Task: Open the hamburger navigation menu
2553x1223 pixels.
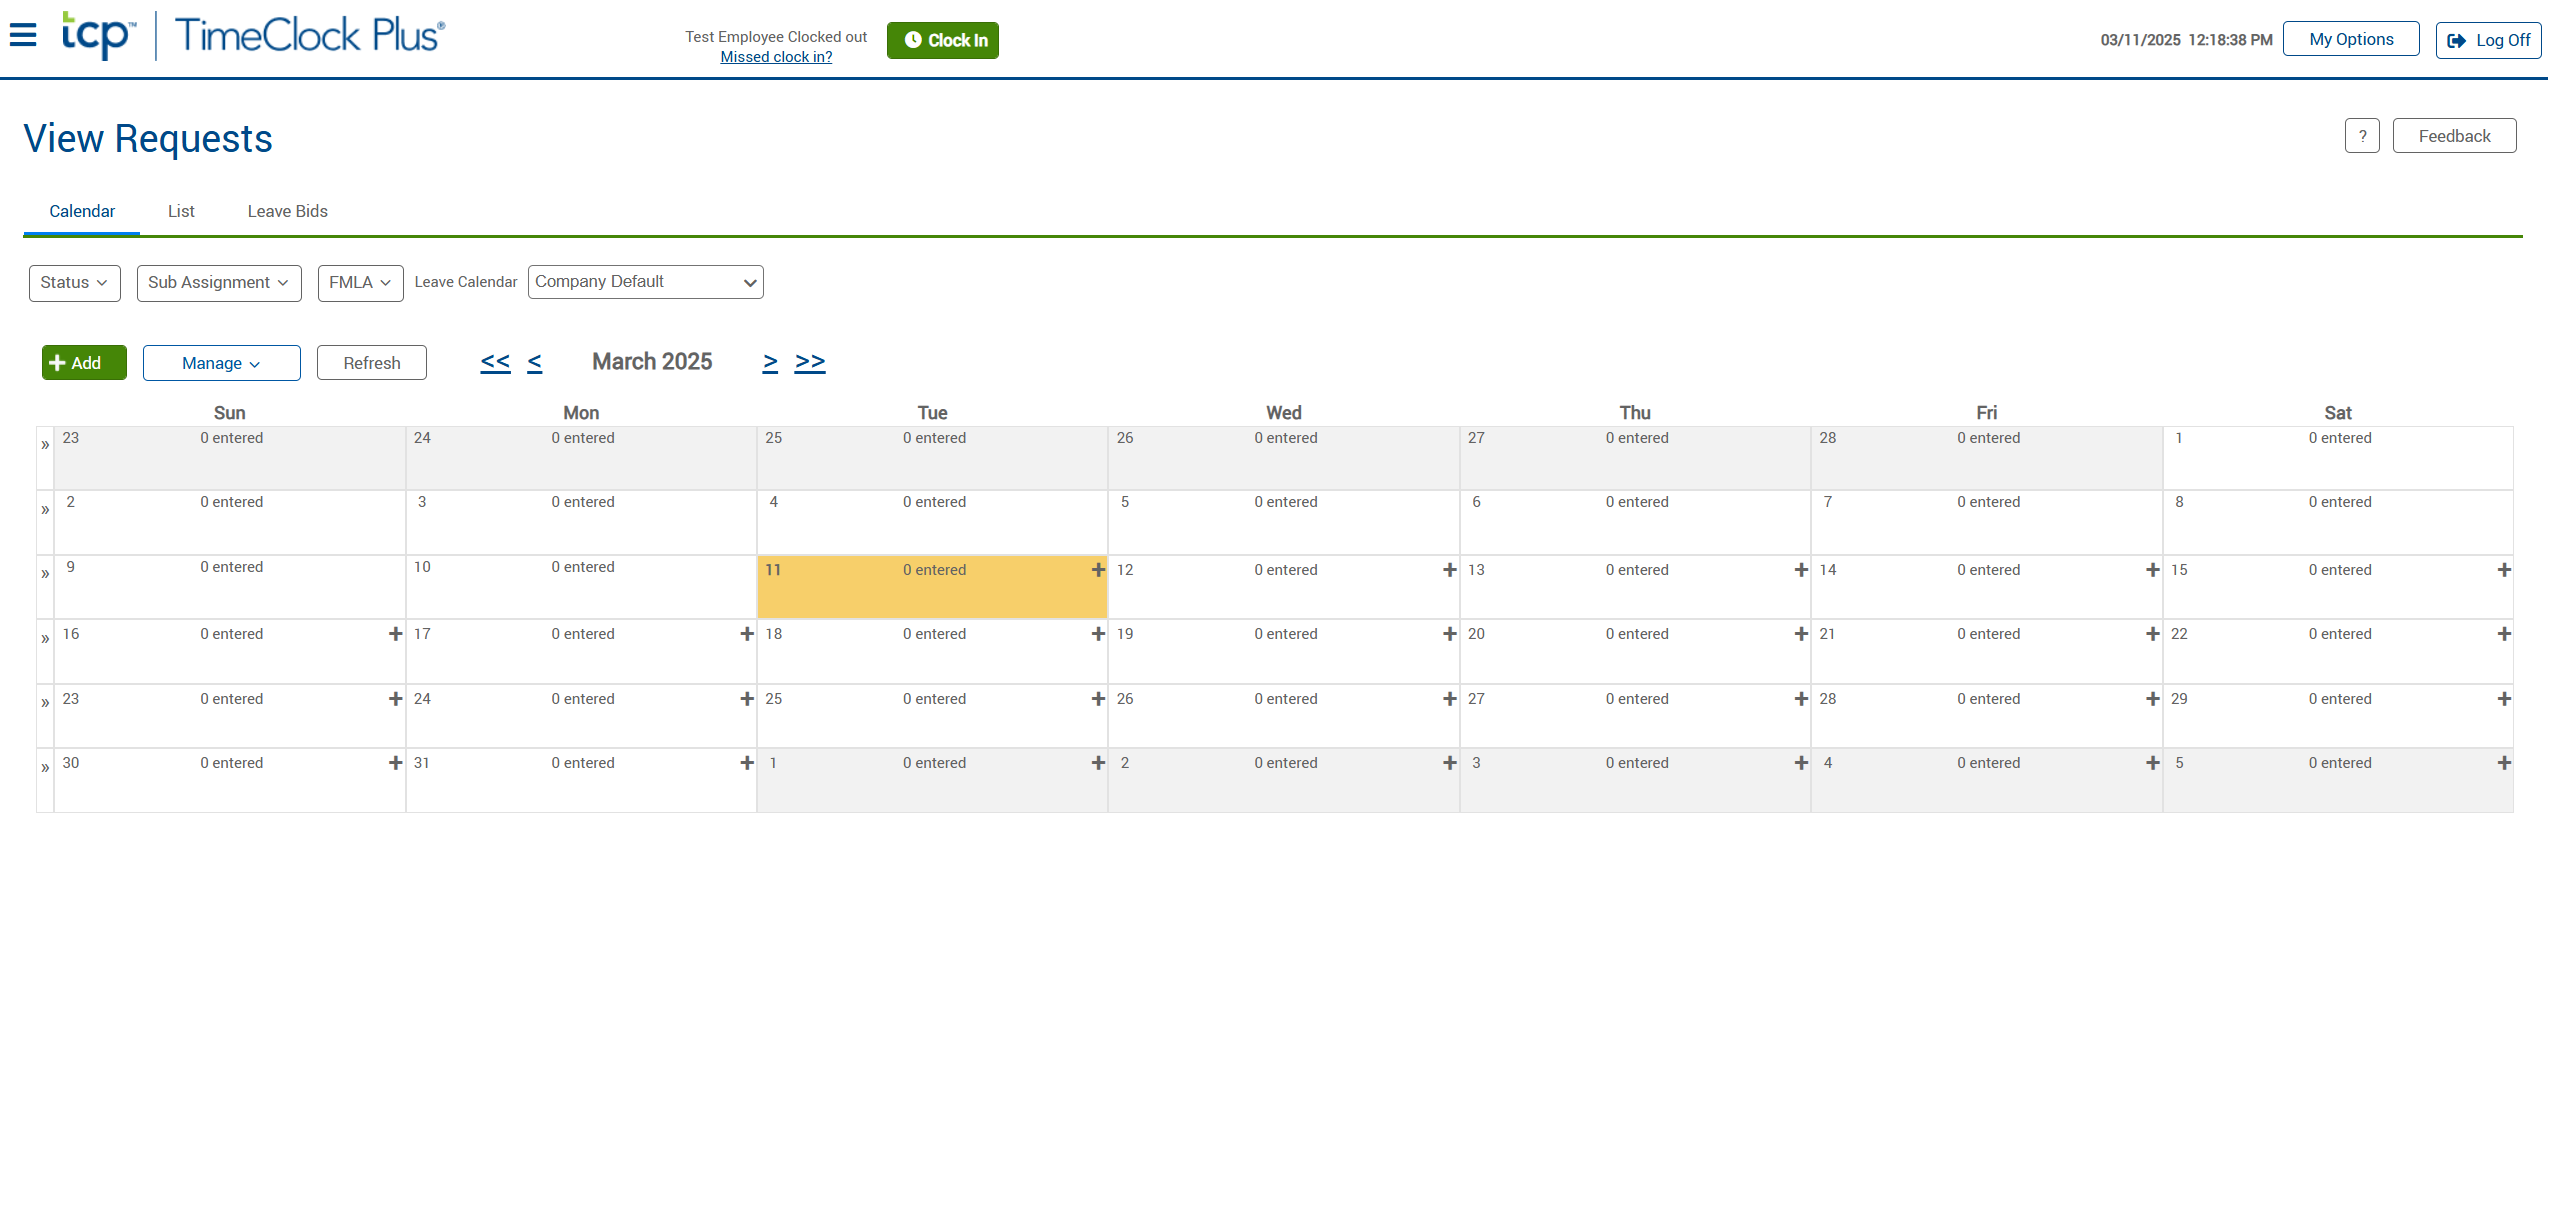Action: click(x=23, y=36)
